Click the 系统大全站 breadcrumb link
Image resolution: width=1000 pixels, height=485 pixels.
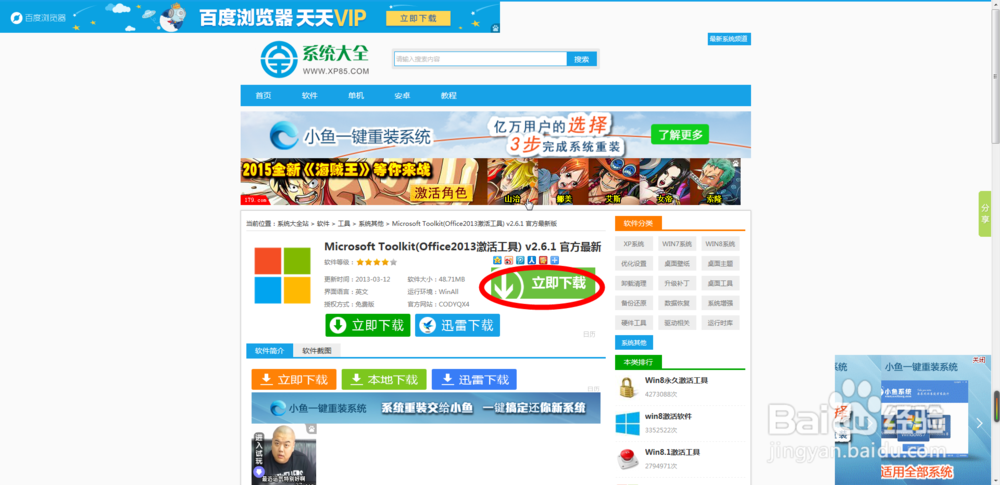tap(293, 224)
